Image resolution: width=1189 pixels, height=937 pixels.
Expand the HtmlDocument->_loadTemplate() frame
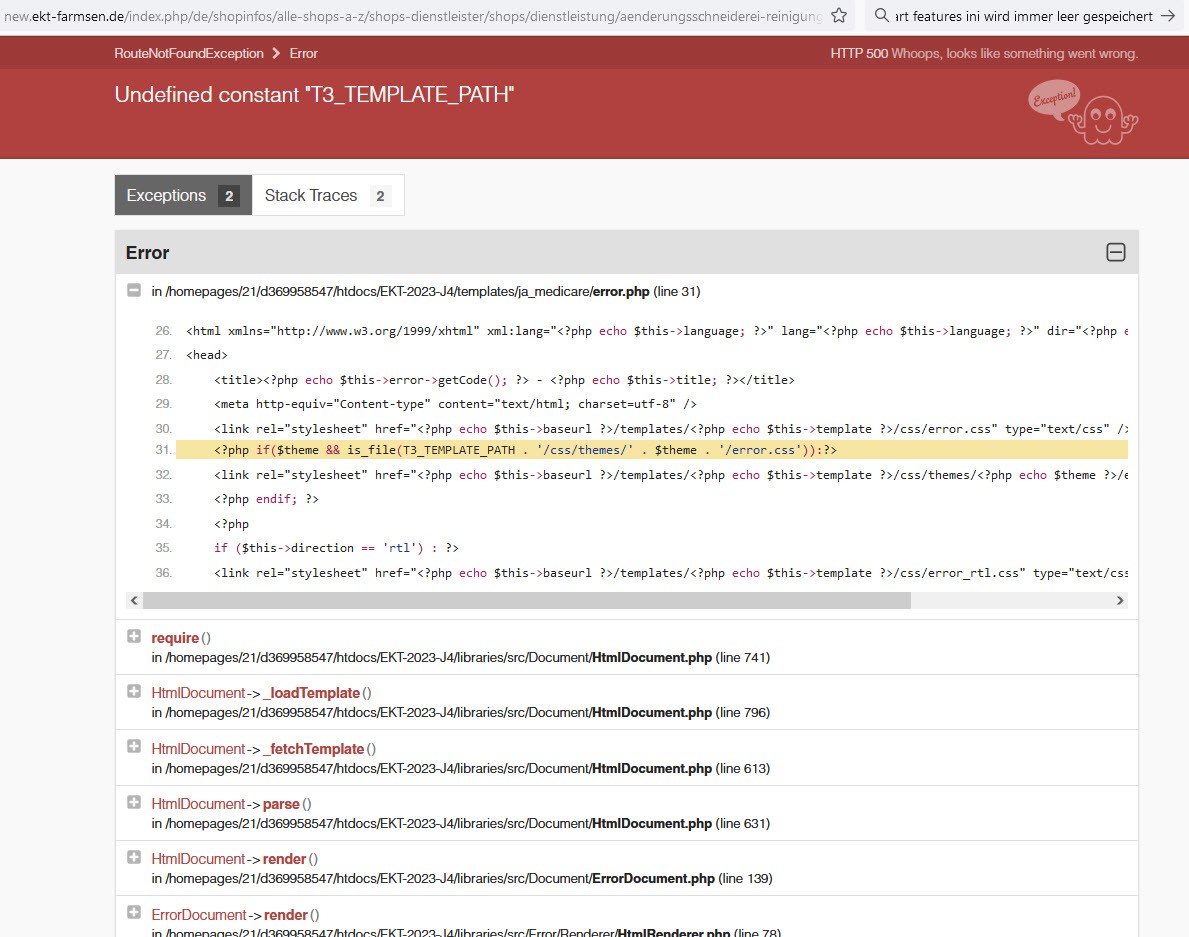point(134,692)
